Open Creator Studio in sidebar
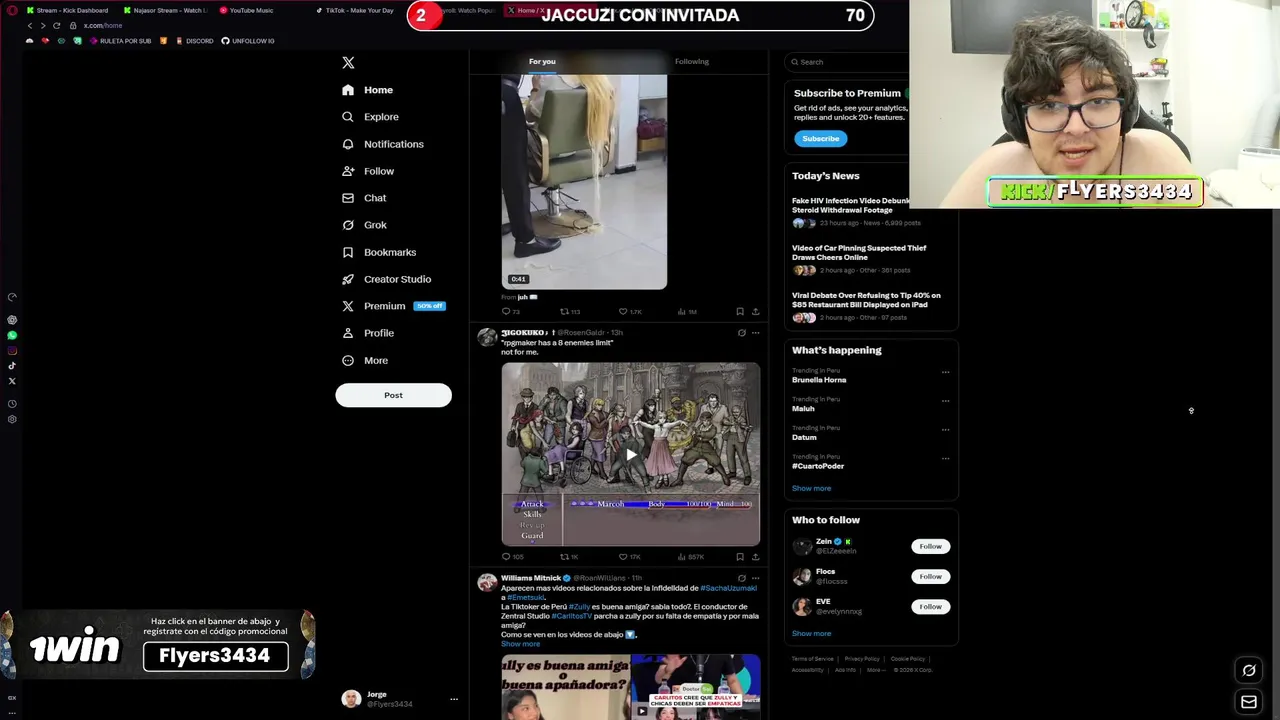1280x720 pixels. click(386, 279)
